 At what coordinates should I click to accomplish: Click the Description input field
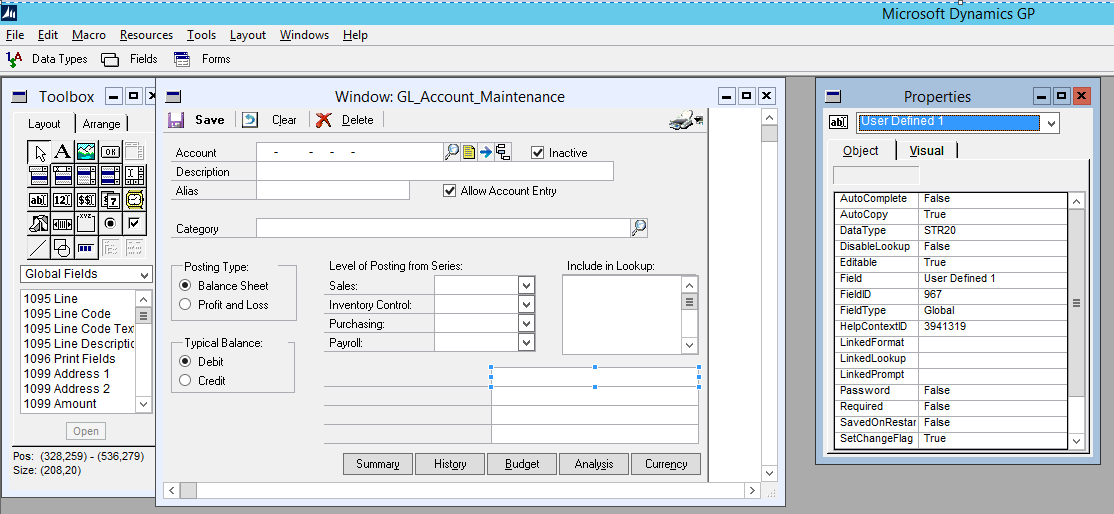click(x=435, y=171)
